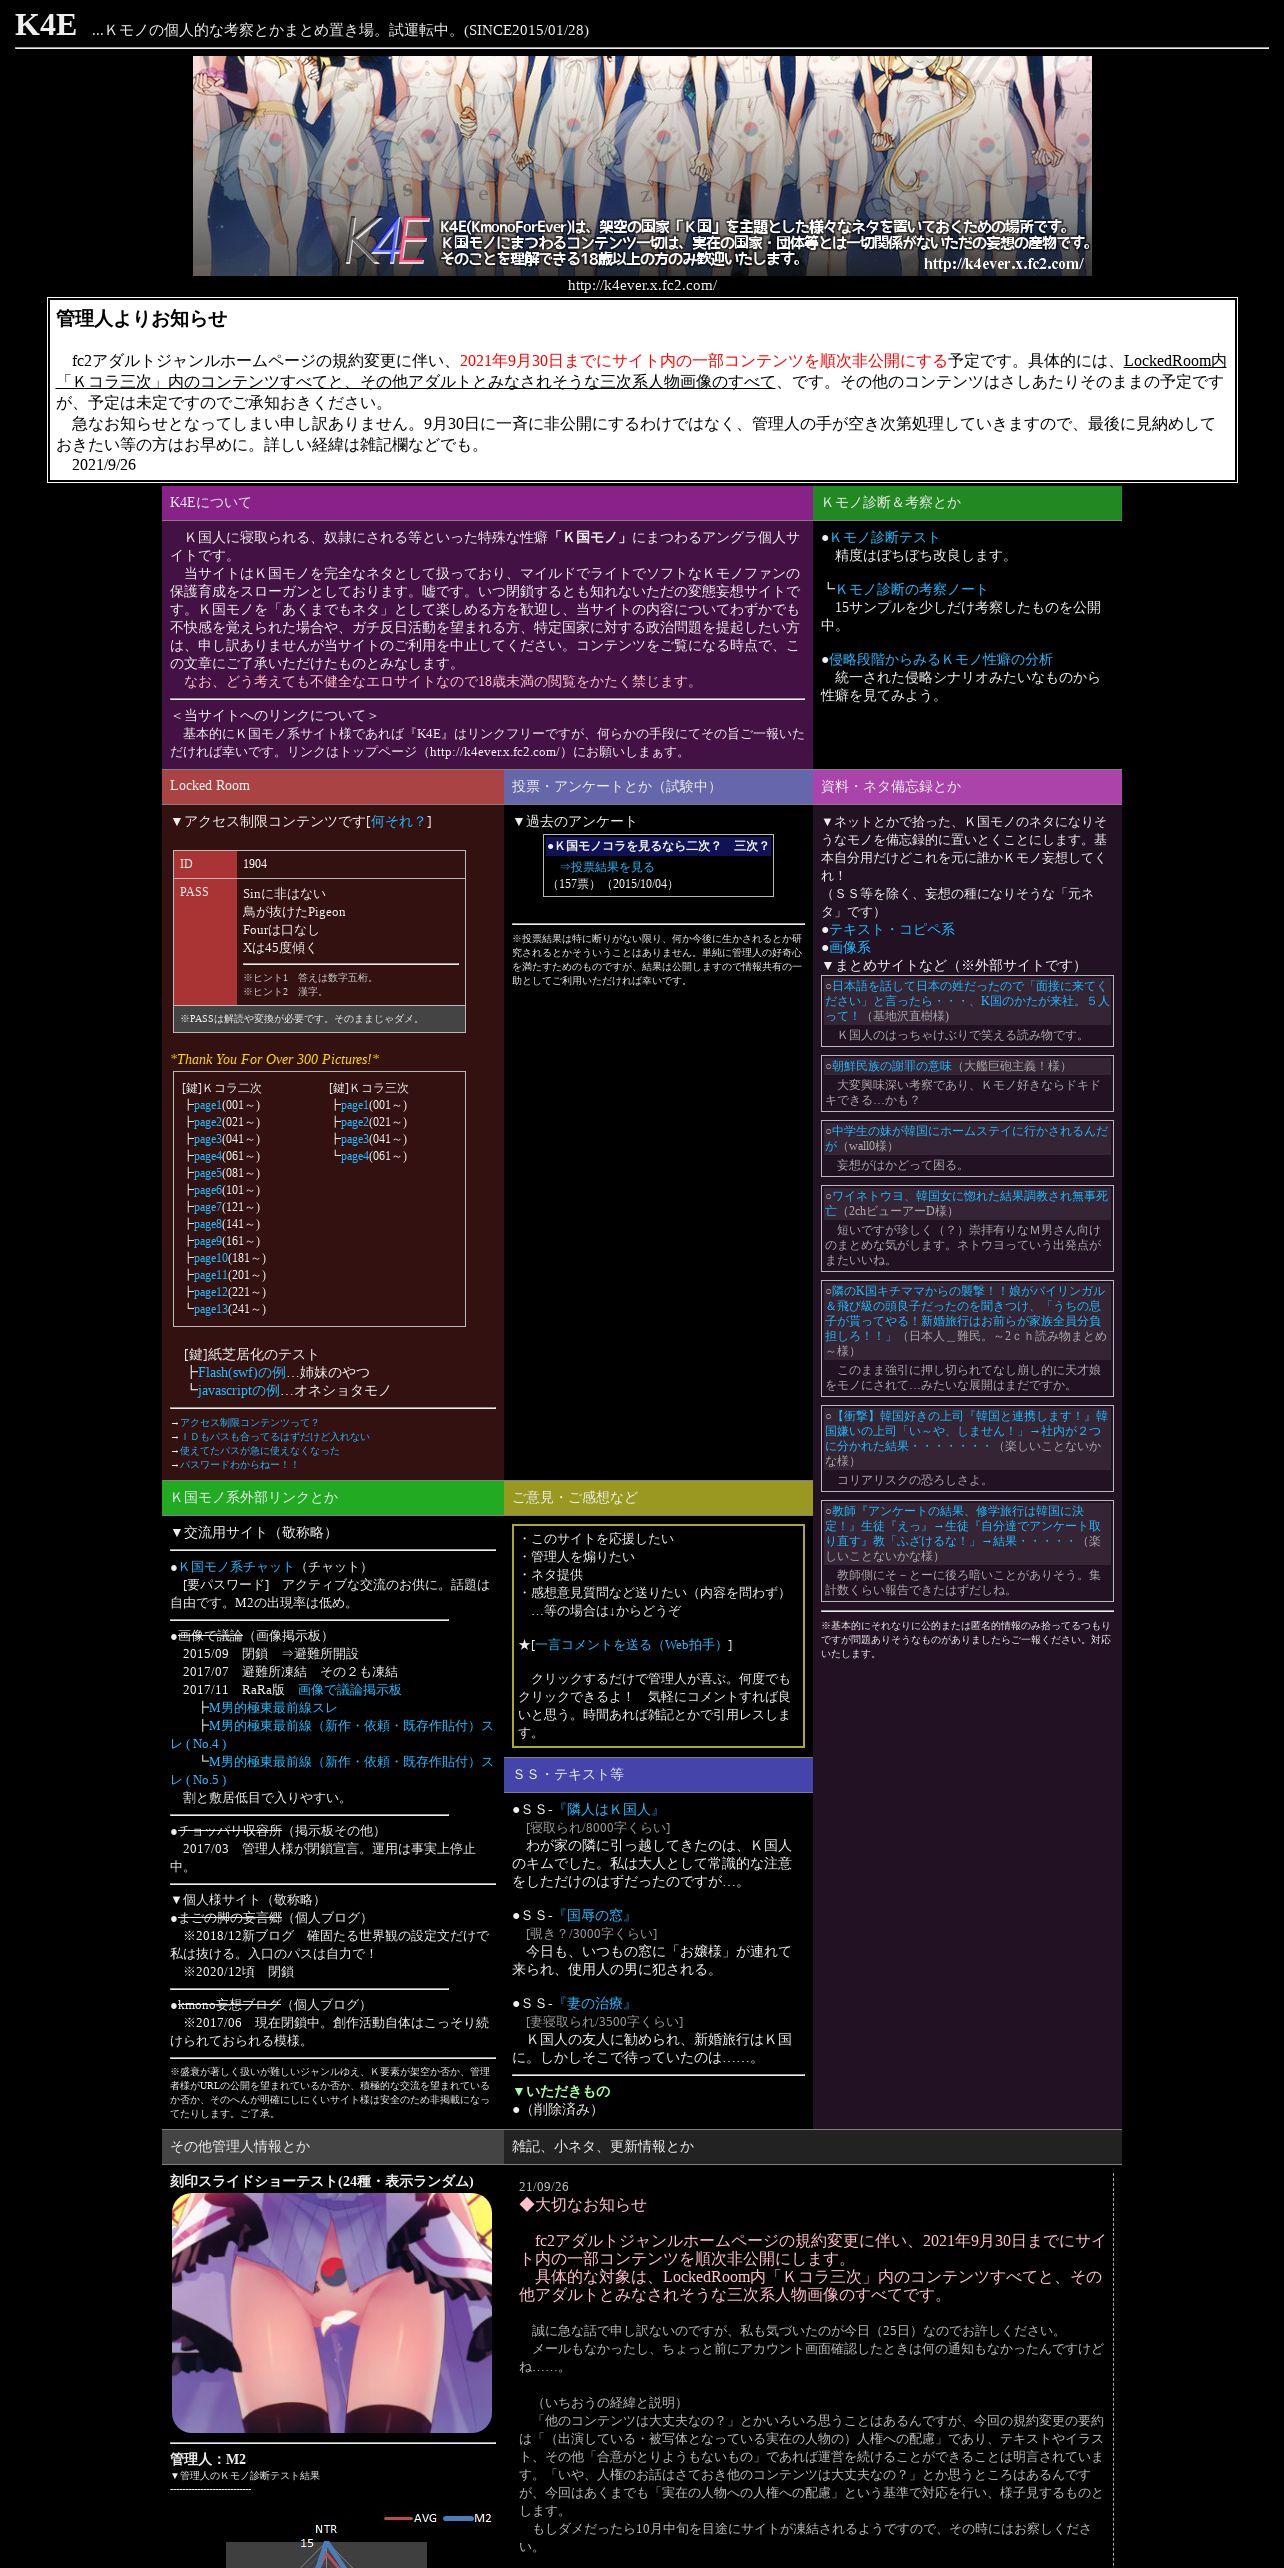Open SS 国辱の窓 story link
This screenshot has height=2568, width=1284.
tap(595, 1915)
